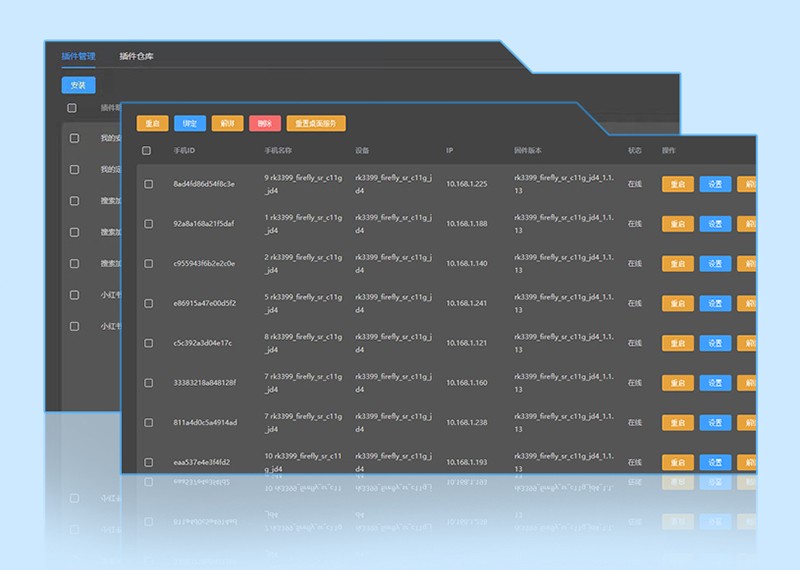Click 设置 in the row with IP 10.168.1.160
Screen dimensions: 800x570
[715, 383]
